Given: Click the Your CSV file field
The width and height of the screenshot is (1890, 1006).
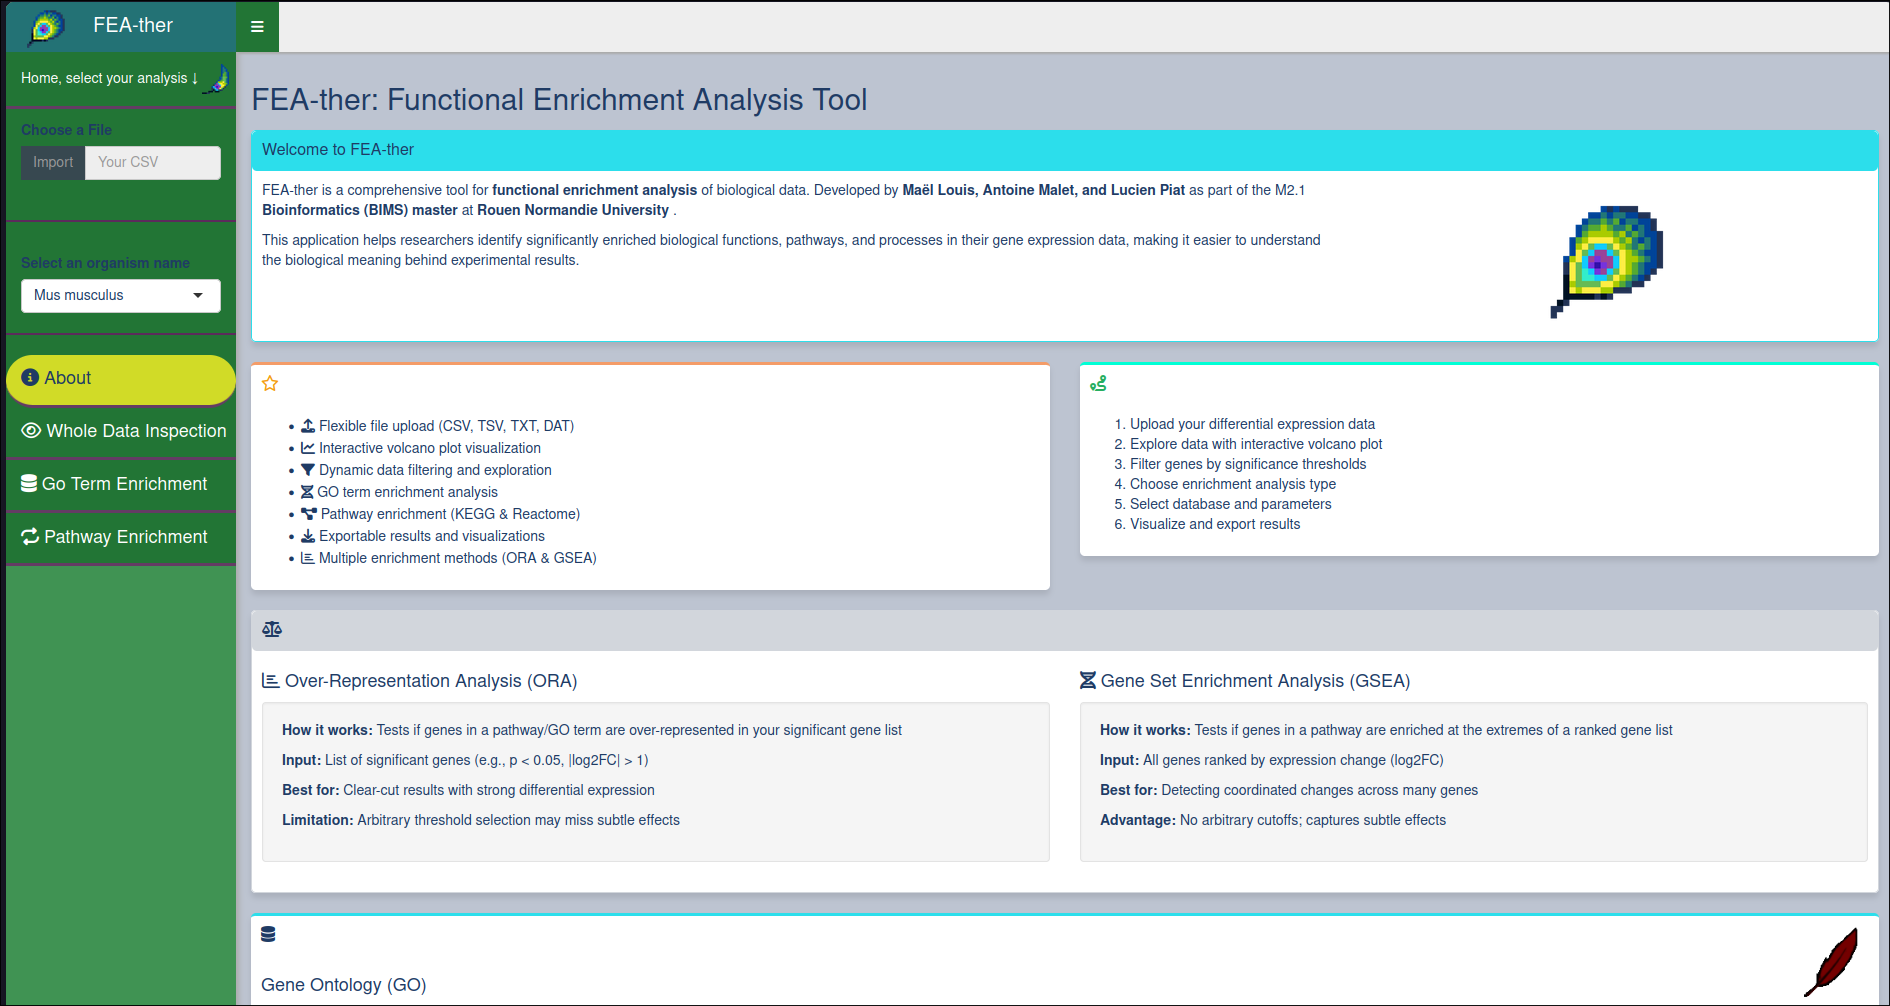Looking at the screenshot, I should [x=152, y=162].
